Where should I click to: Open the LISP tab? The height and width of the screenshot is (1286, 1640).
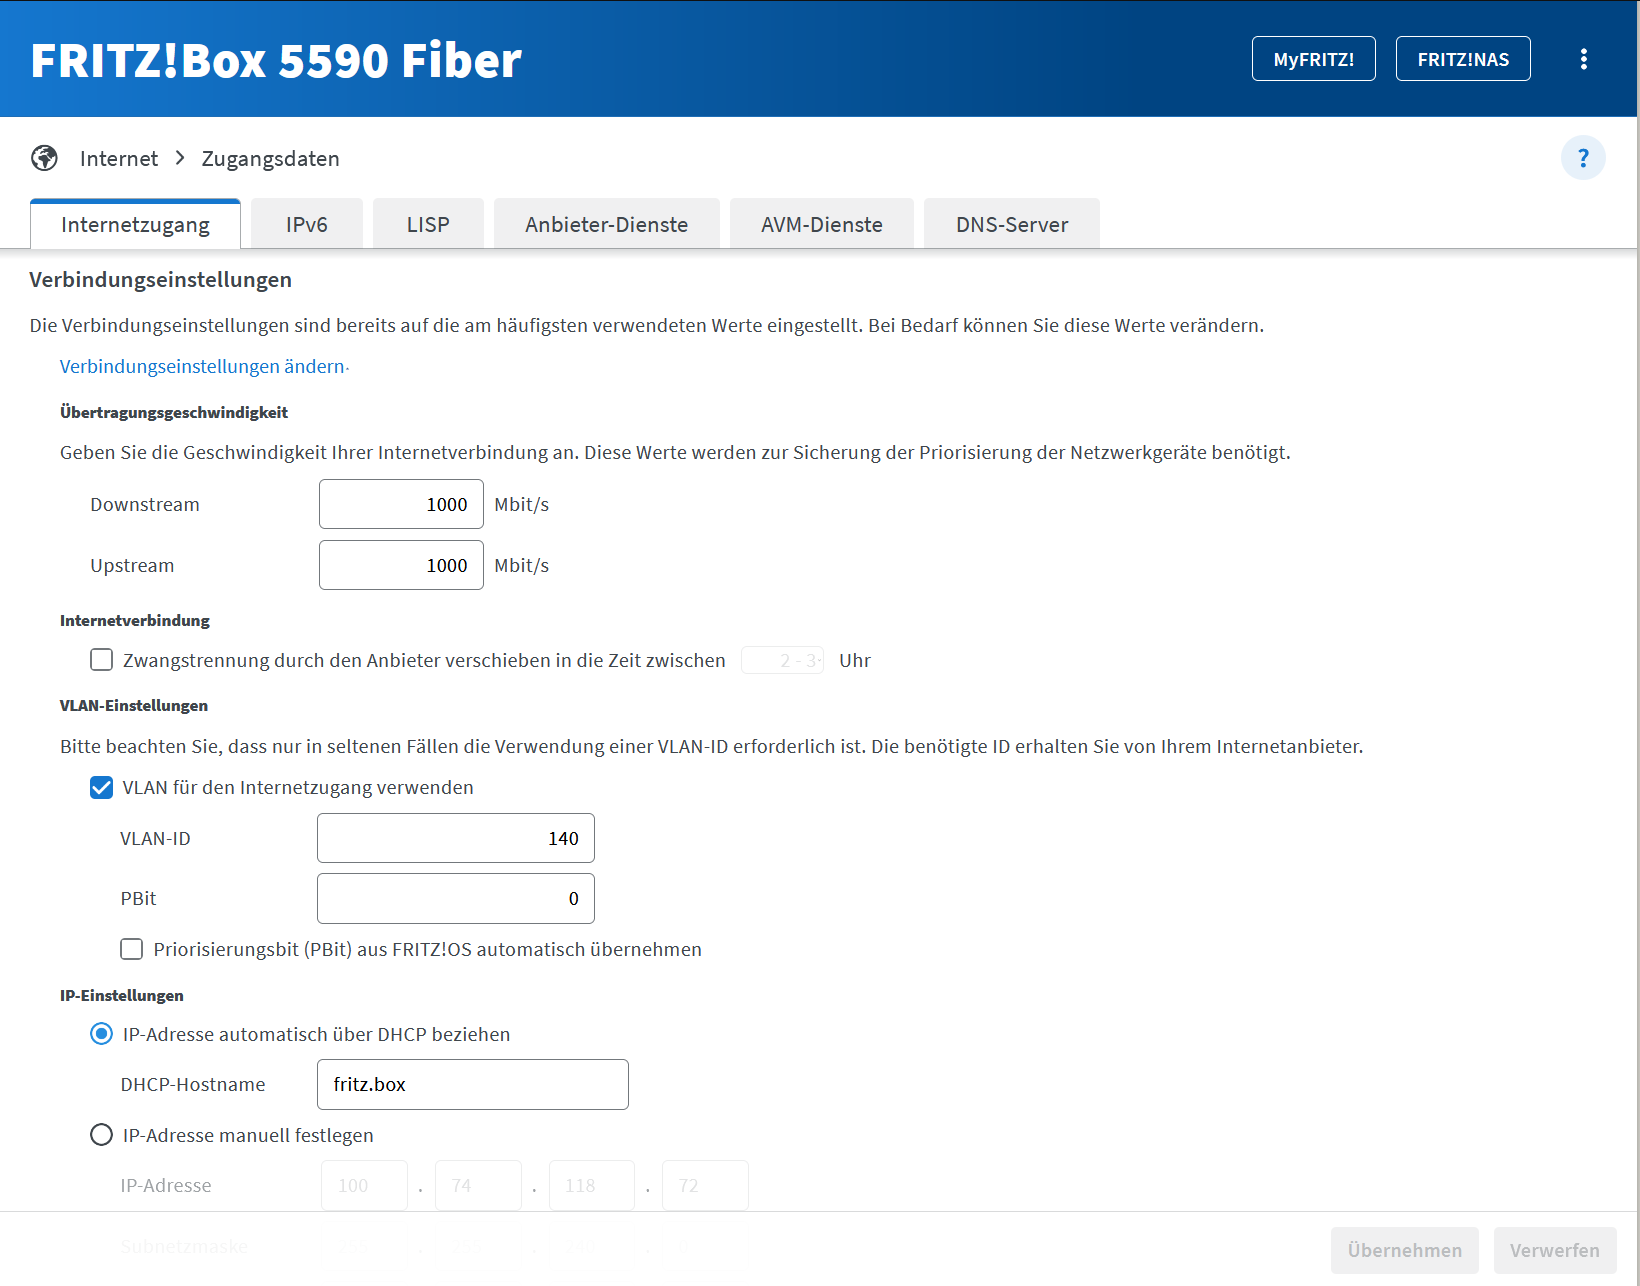click(x=428, y=224)
